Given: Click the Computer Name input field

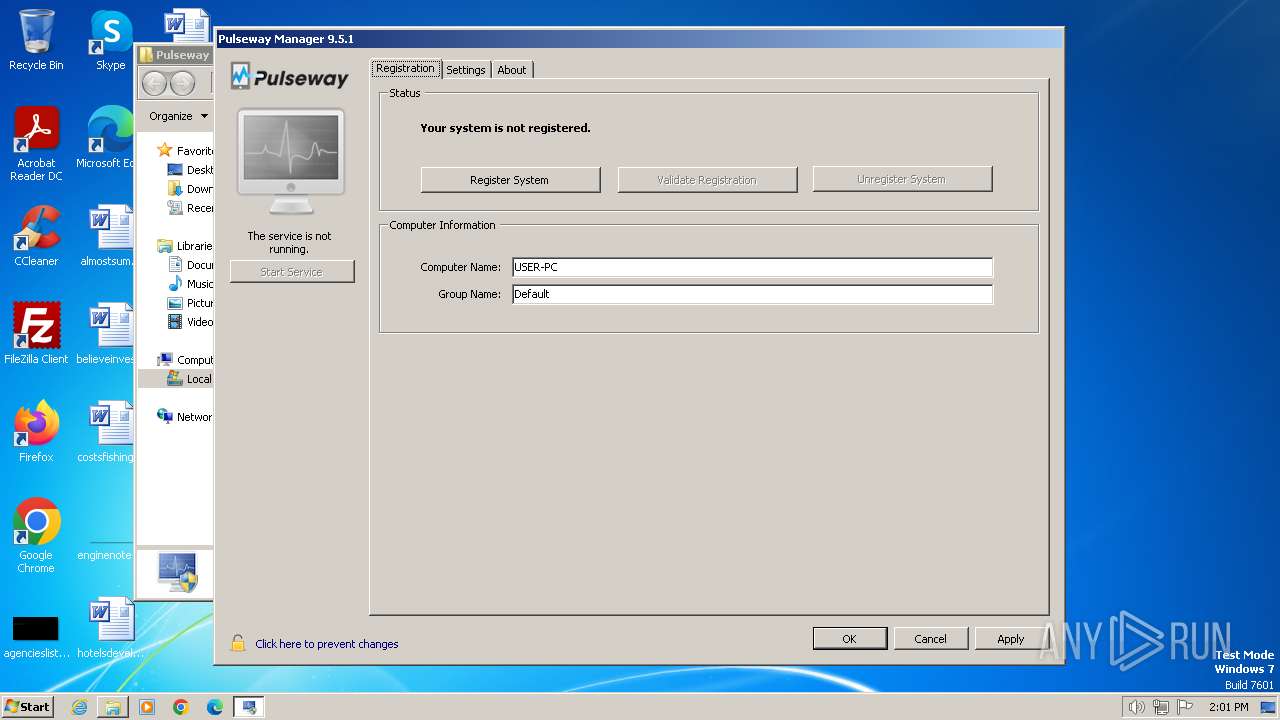Looking at the screenshot, I should coord(752,267).
